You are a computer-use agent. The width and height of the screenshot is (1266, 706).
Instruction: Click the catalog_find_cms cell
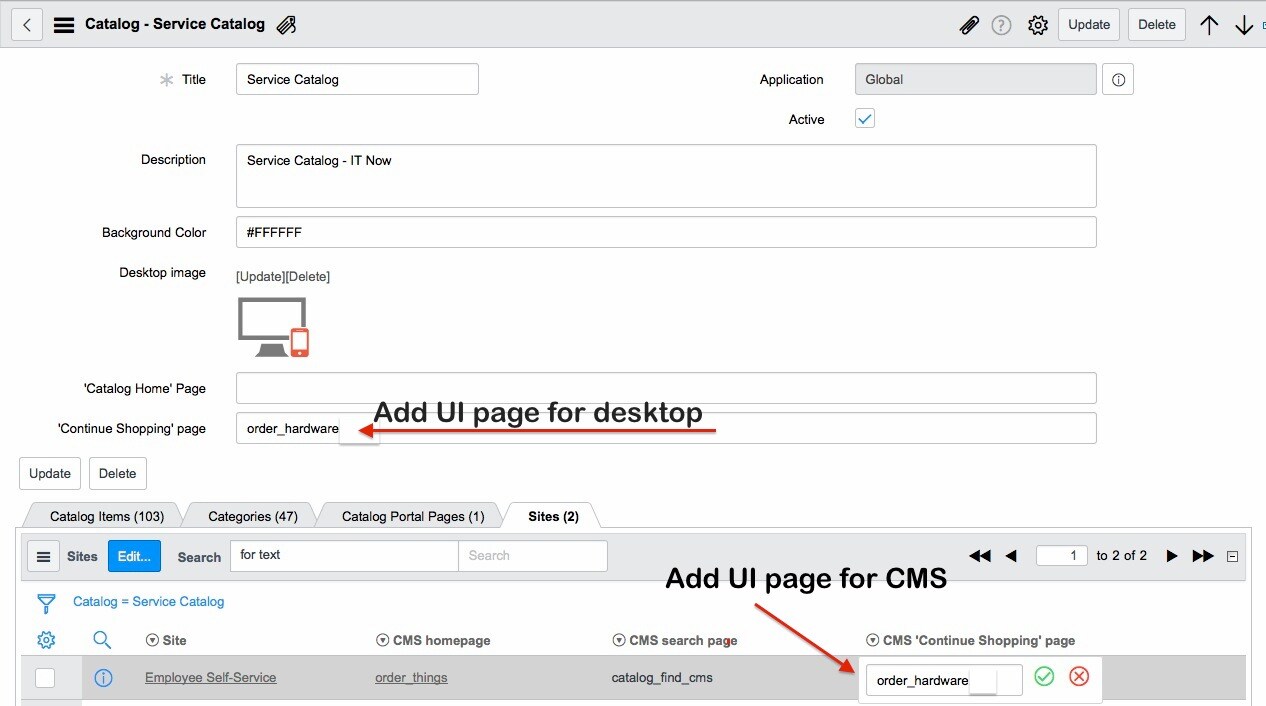point(662,678)
